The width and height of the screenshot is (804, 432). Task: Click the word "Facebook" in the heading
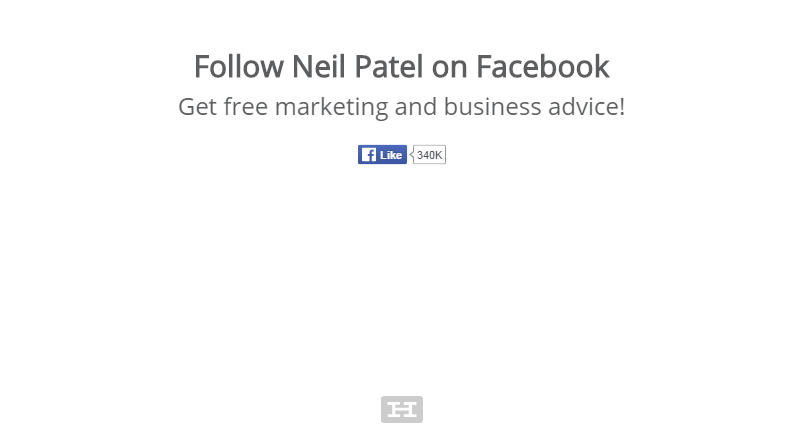point(542,67)
